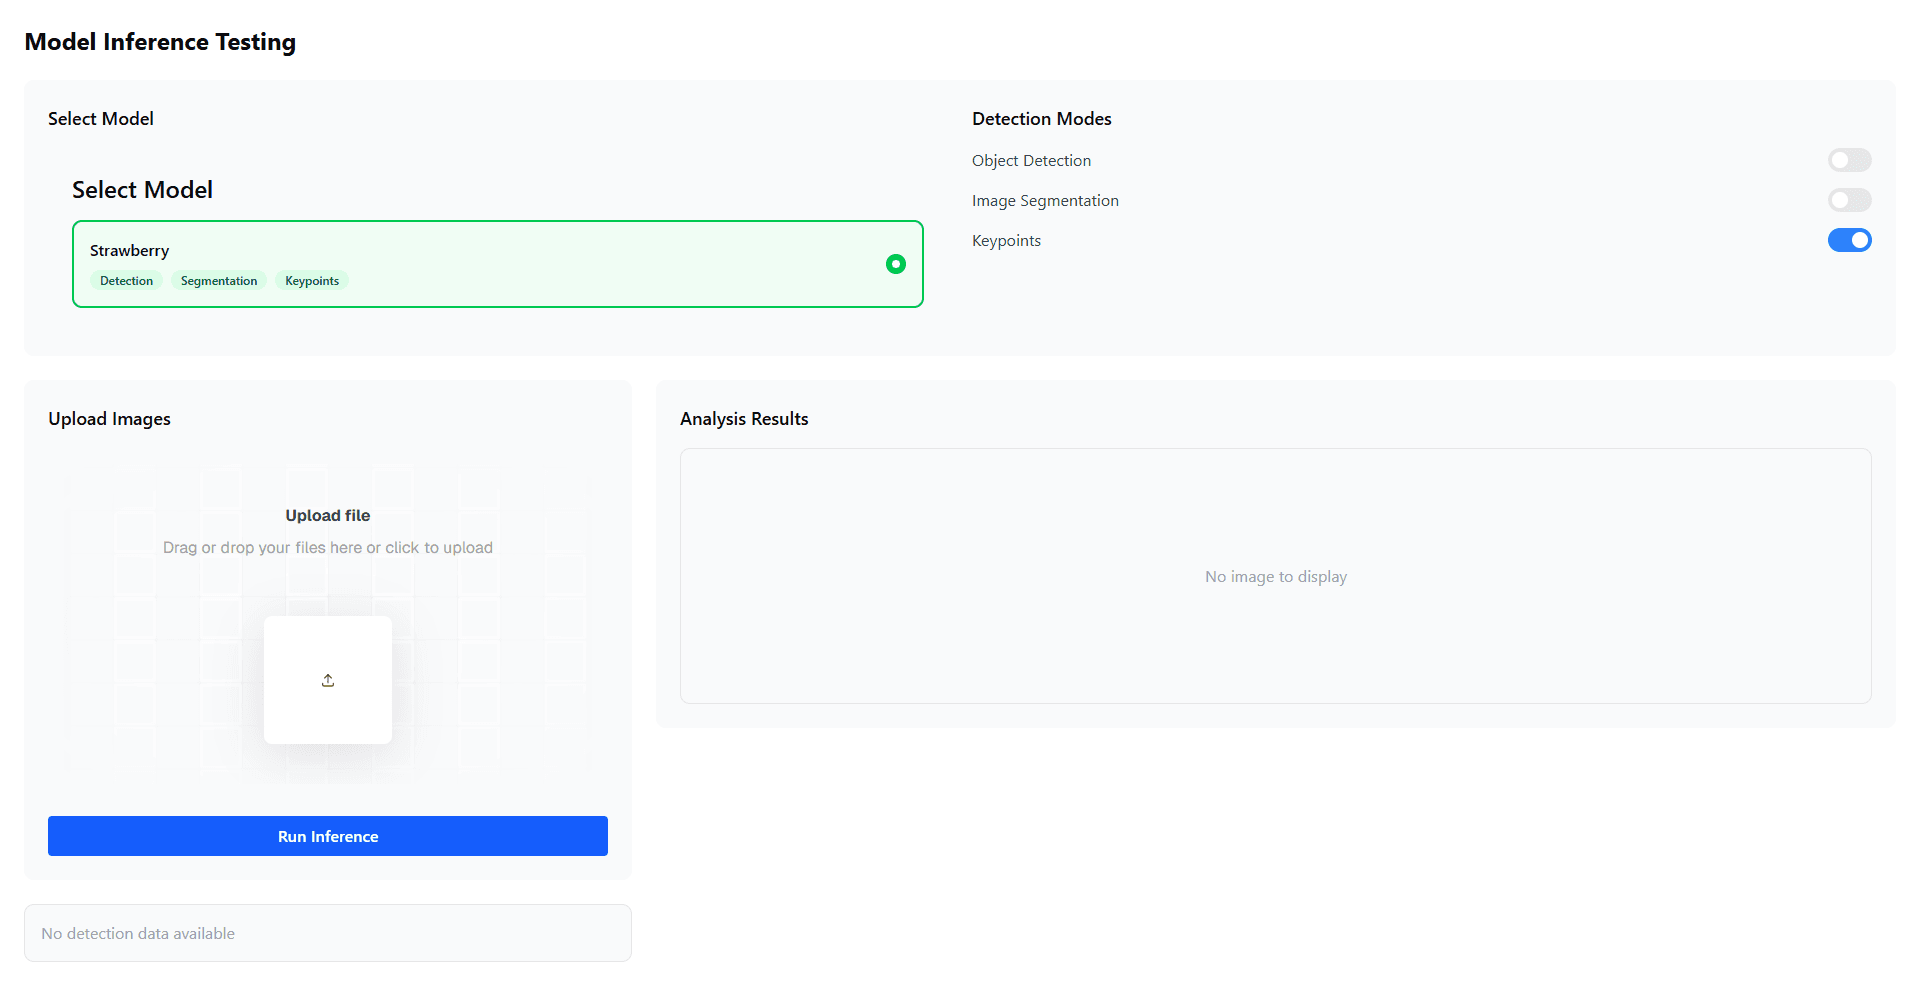Image resolution: width=1915 pixels, height=985 pixels.
Task: Click the Segmentation tag on the Strawberry card
Action: coord(218,280)
